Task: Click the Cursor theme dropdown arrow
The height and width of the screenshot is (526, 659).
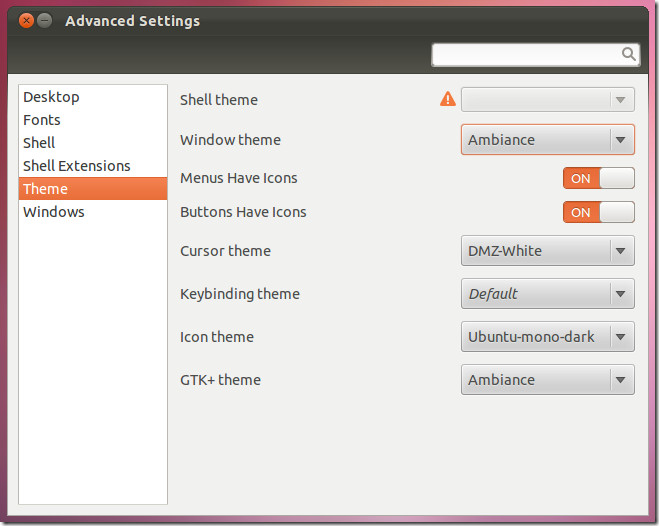Action: (x=621, y=251)
